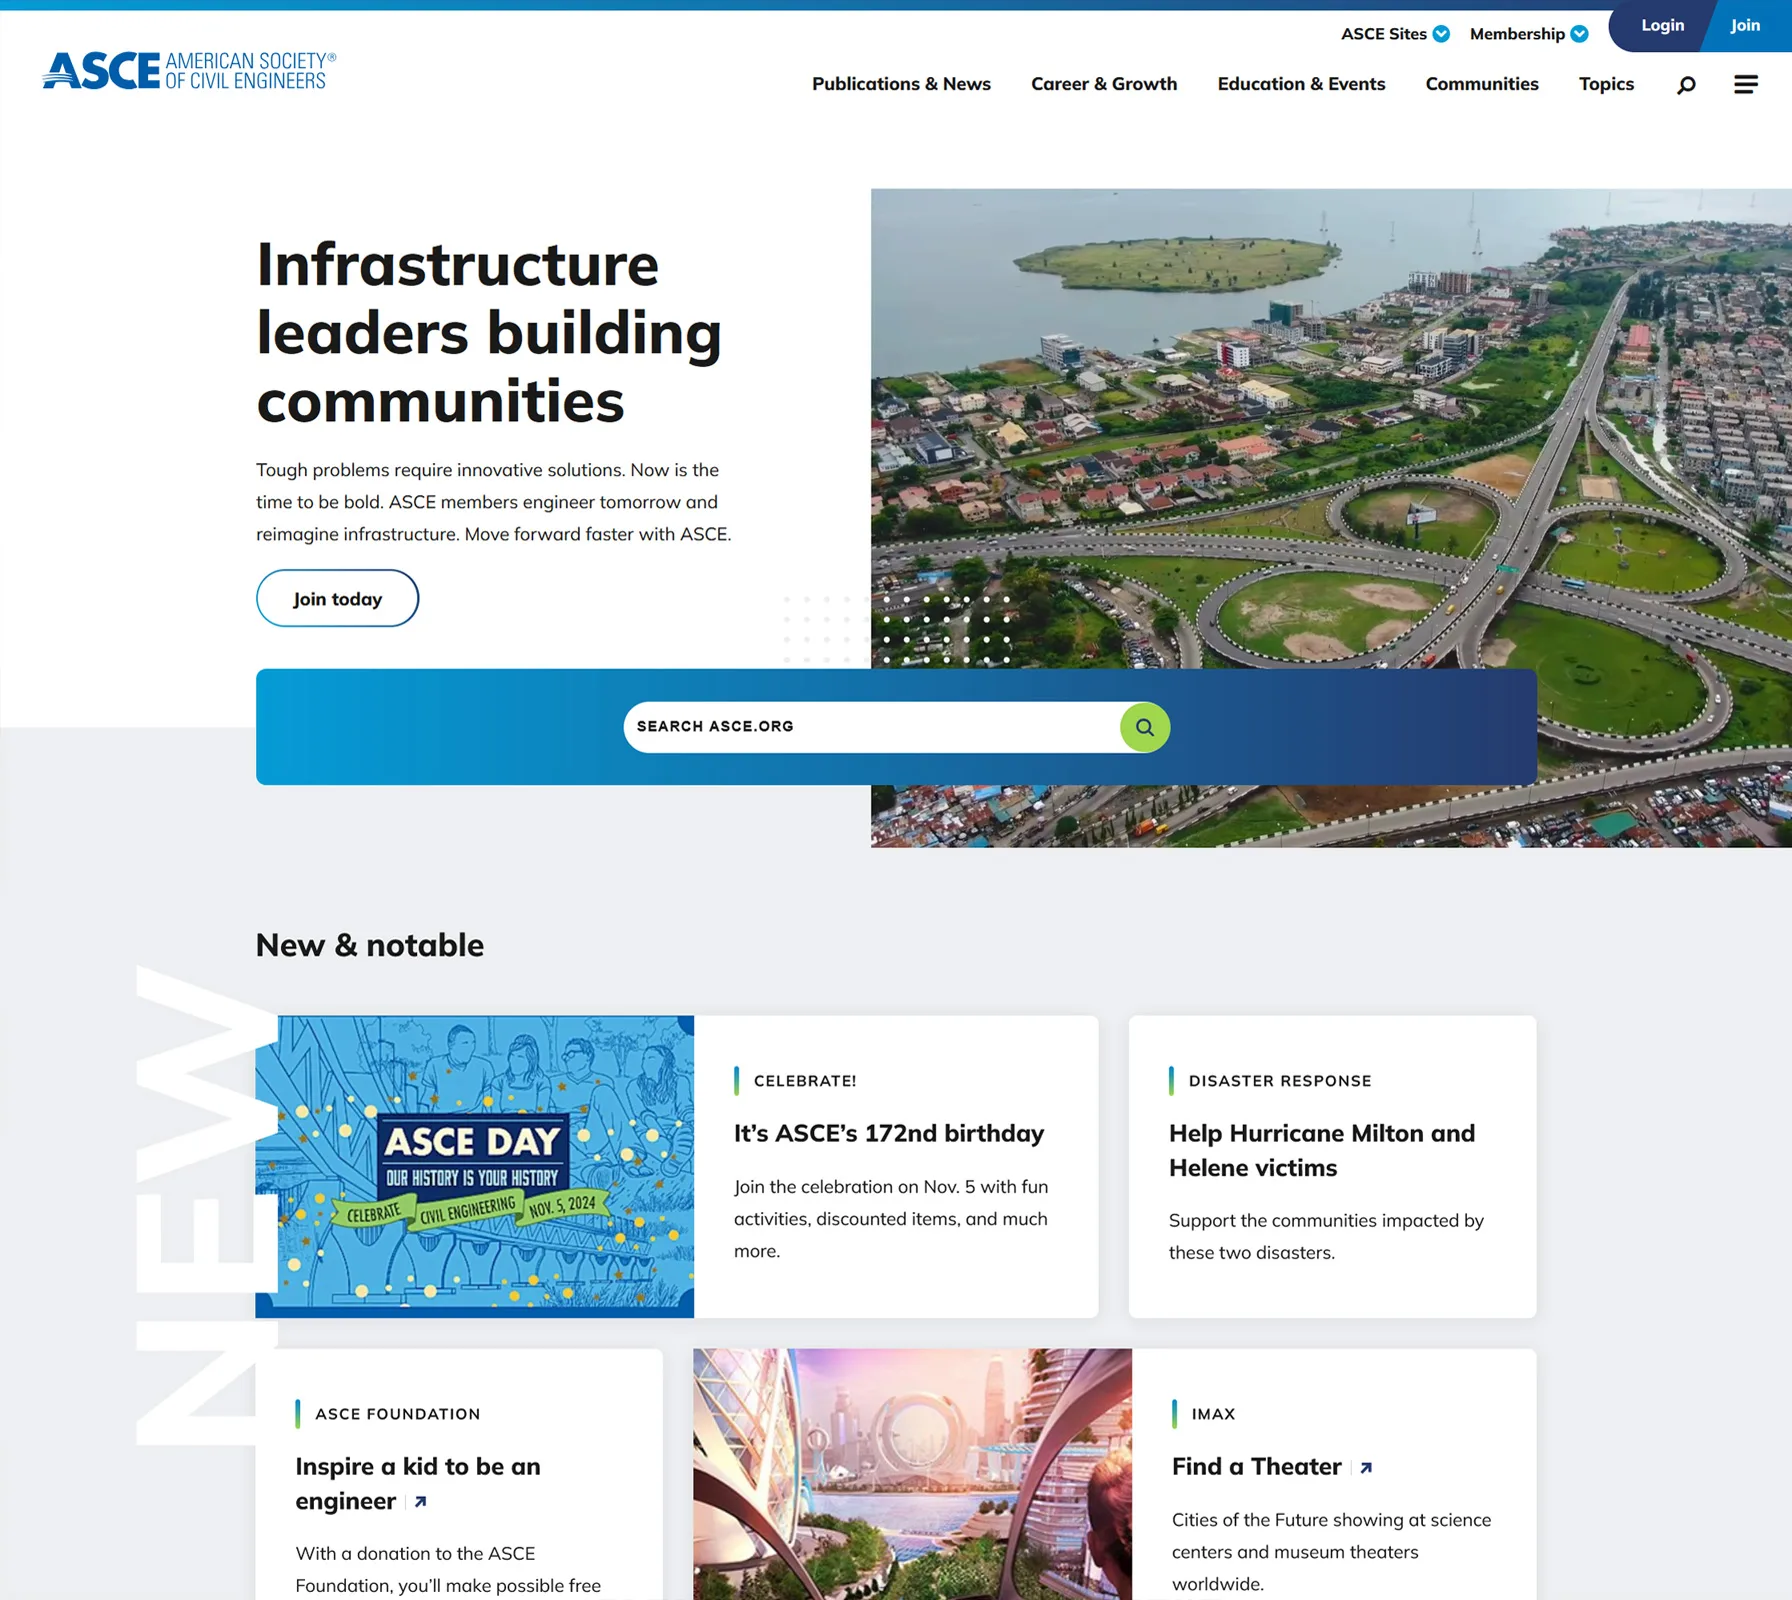Viewport: 1792px width, 1600px height.
Task: Click external arrow beside Inspire a kid
Action: (421, 1502)
